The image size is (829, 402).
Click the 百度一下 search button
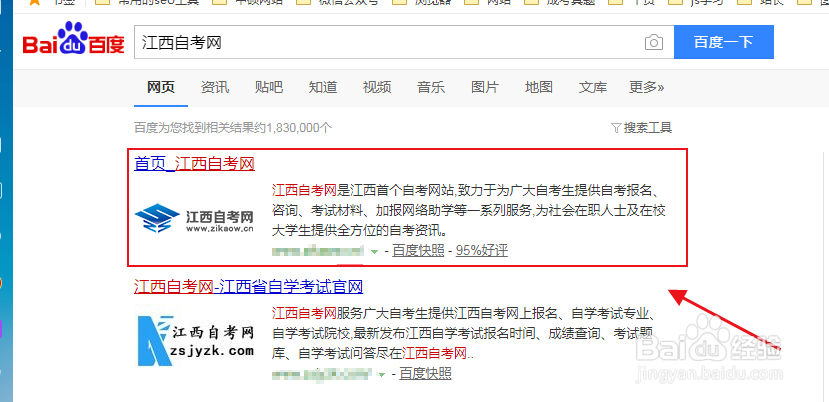coord(724,42)
